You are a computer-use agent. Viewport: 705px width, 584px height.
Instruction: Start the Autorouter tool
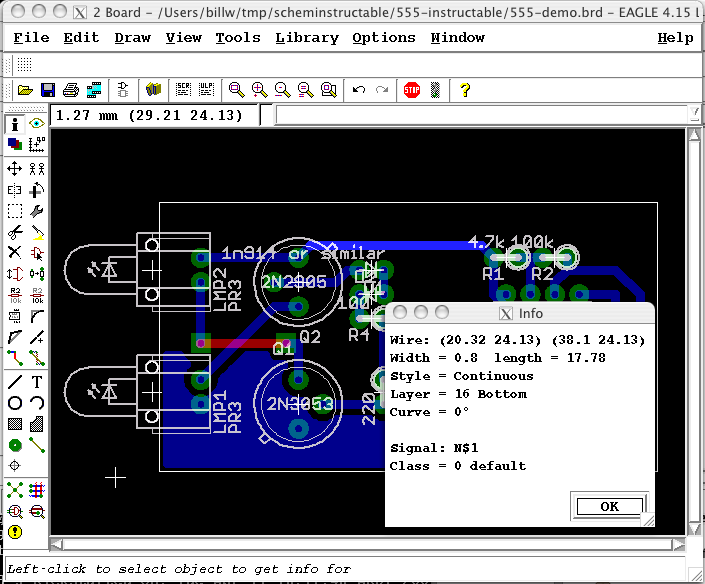[x=36, y=490]
